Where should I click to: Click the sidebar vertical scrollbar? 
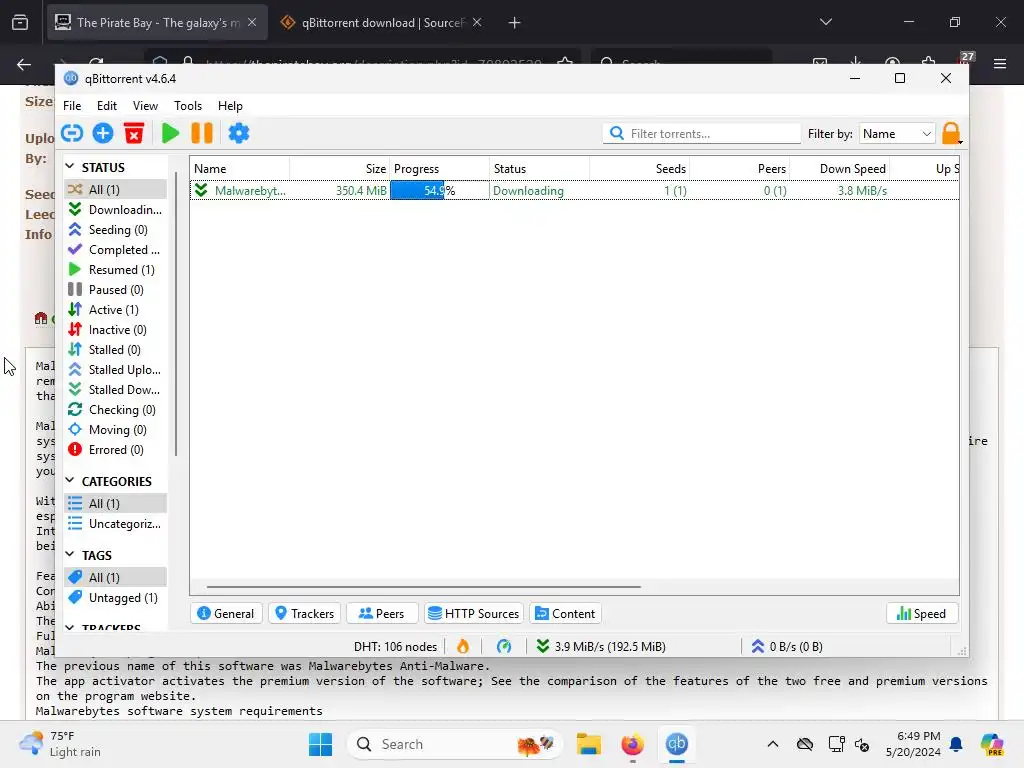pos(176,313)
